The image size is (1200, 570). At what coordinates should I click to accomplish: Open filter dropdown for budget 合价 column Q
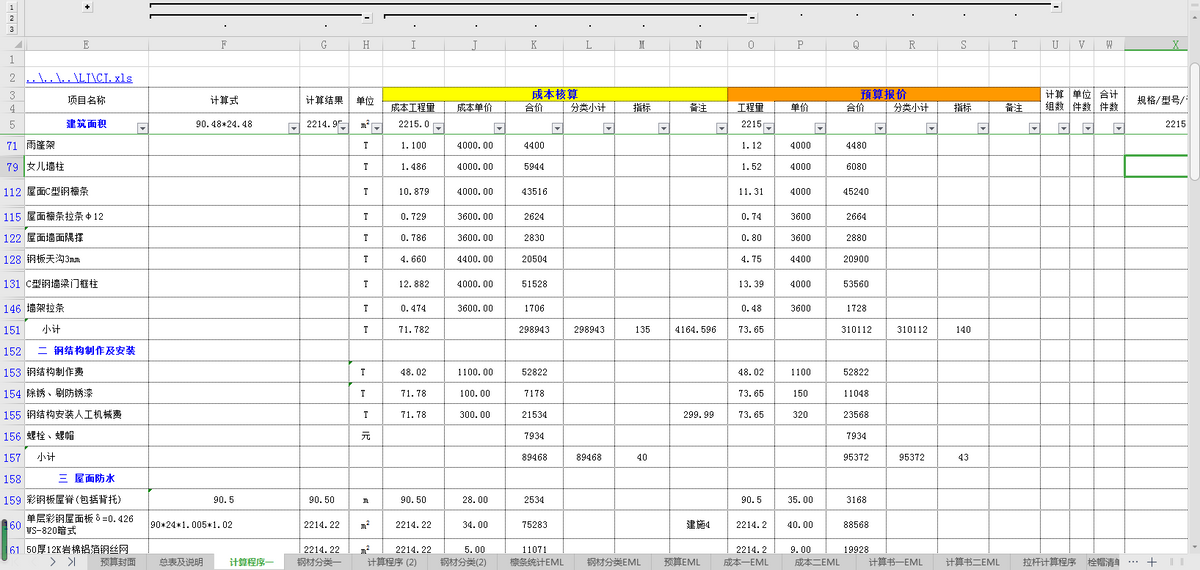880,127
